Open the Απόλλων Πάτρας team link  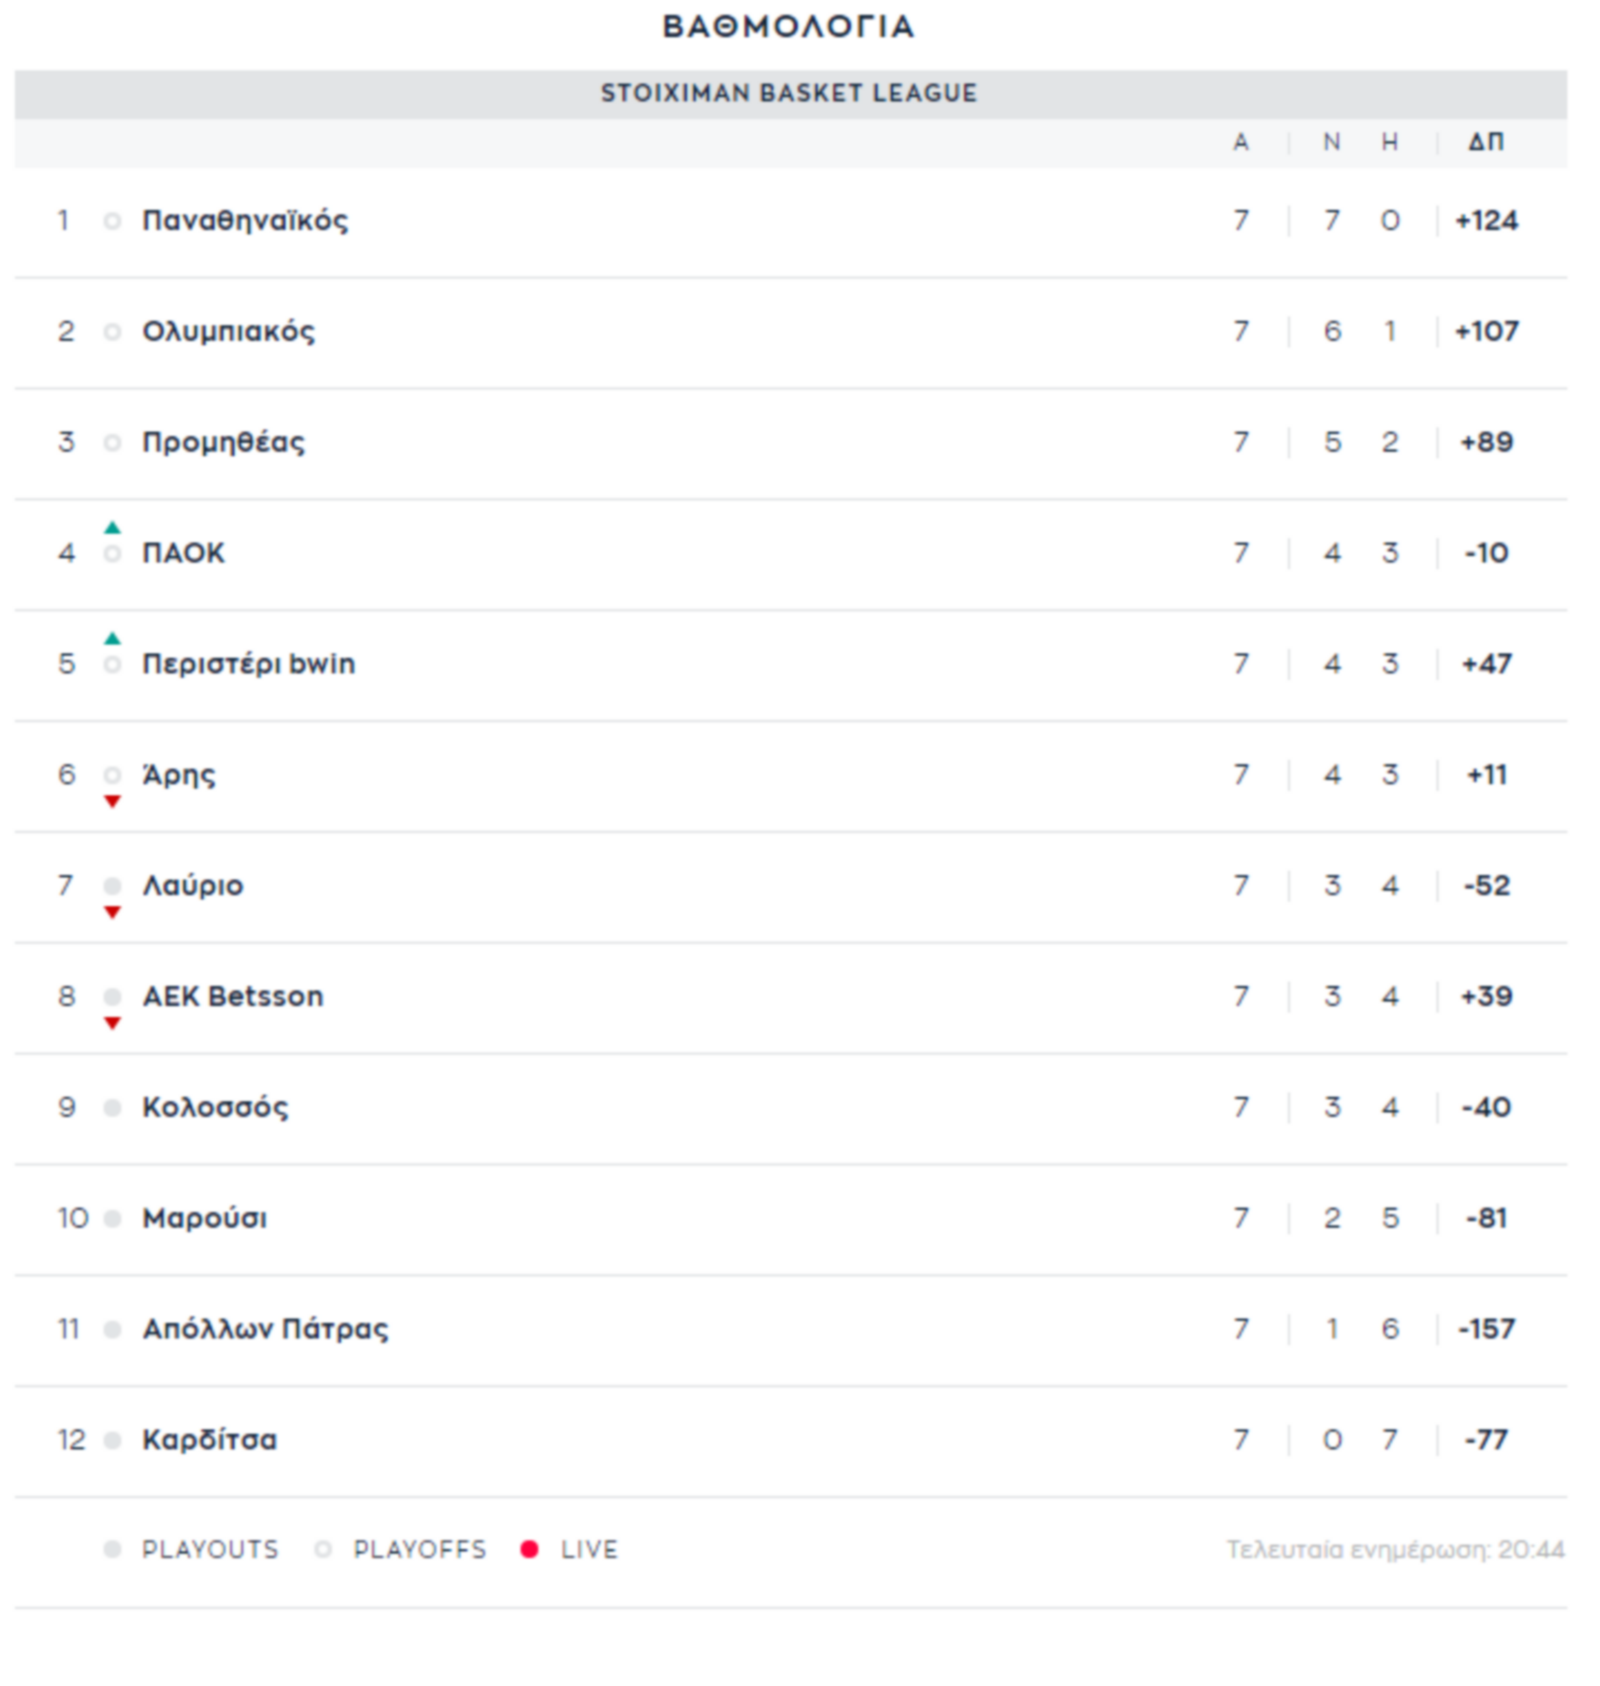[x=265, y=1329]
